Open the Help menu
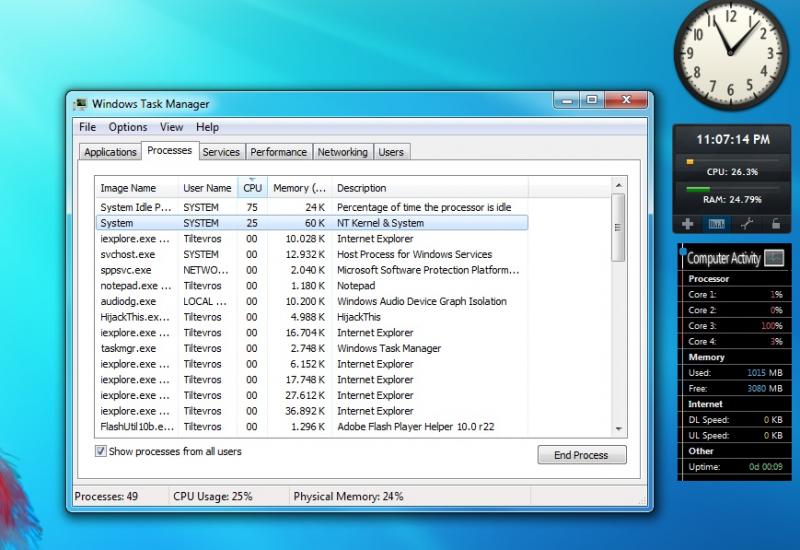Image resolution: width=800 pixels, height=550 pixels. [207, 127]
